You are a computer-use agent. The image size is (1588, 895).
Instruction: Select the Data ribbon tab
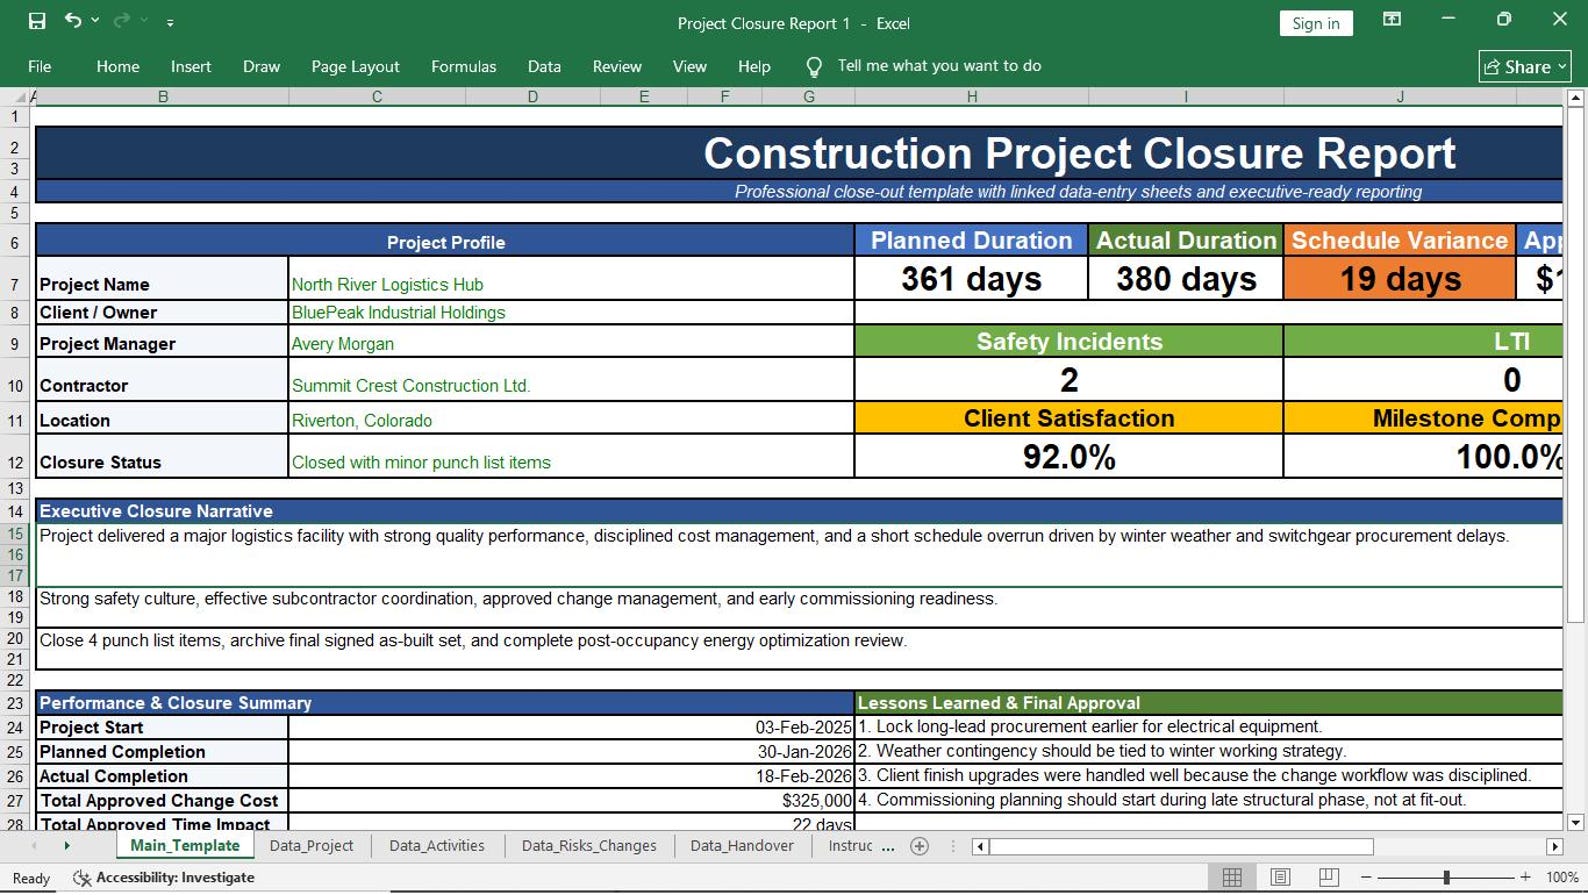tap(544, 66)
